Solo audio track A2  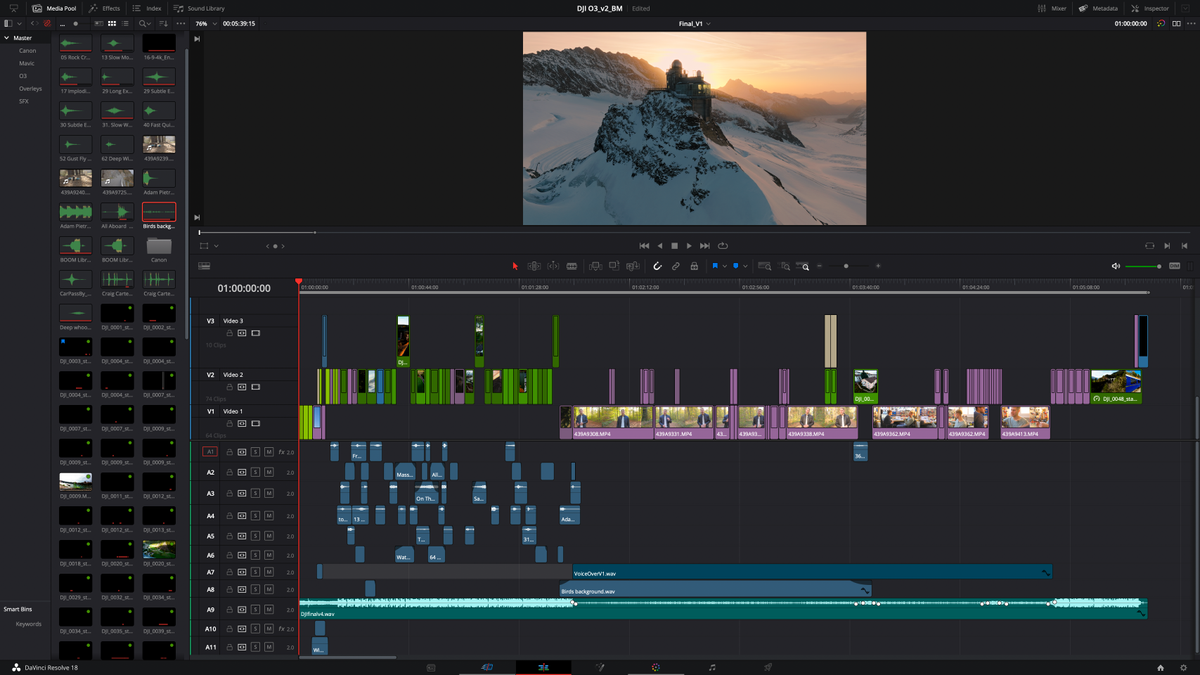click(x=255, y=472)
